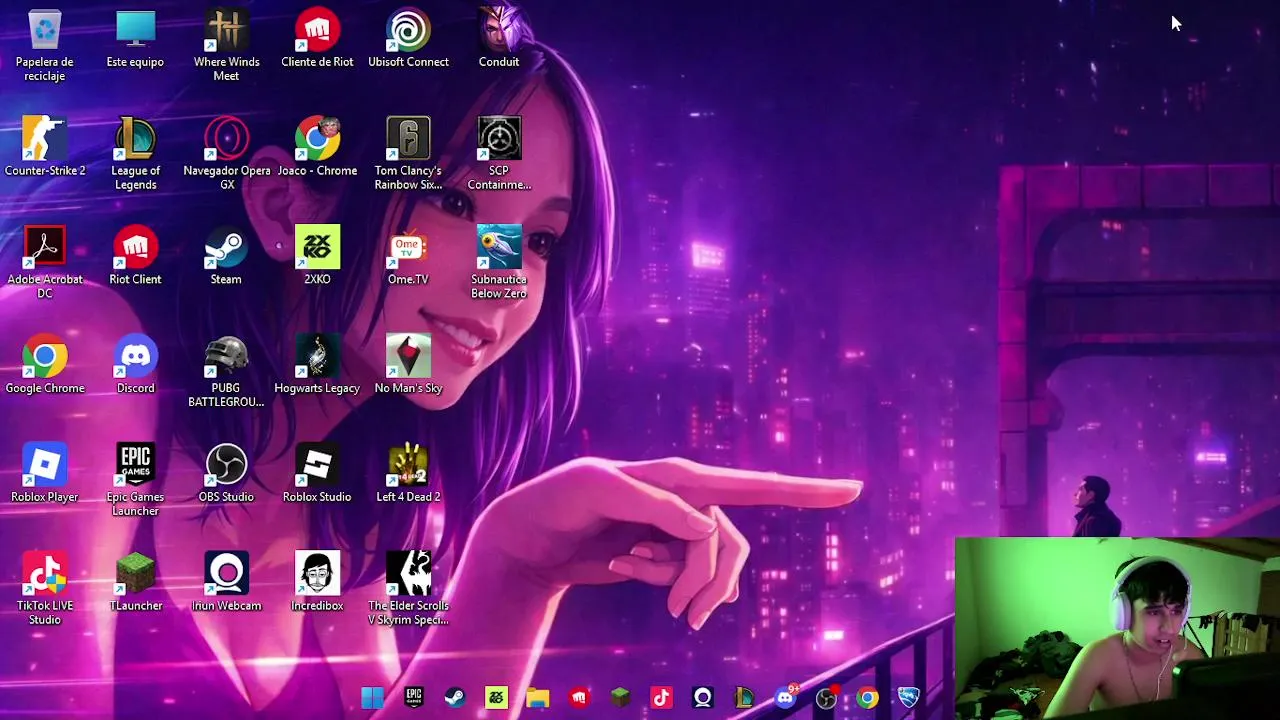Open Epic Games from the taskbar

click(413, 698)
